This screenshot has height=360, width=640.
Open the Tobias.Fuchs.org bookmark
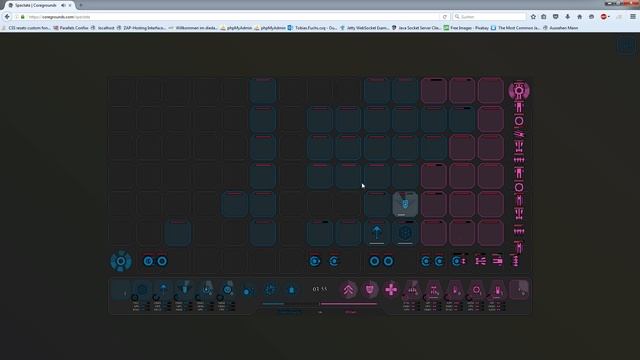point(312,28)
